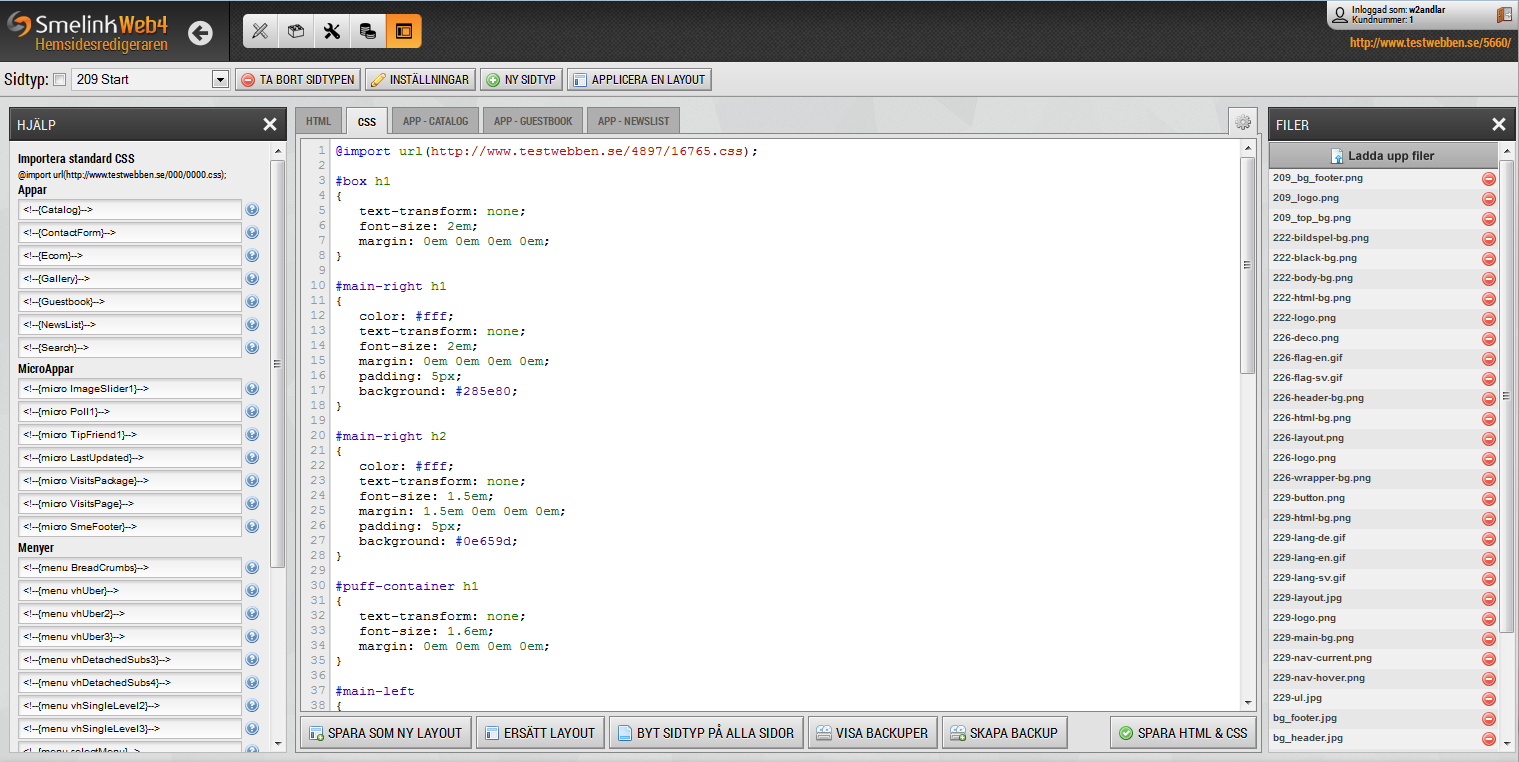Open the APP - GUESTBOOK tab

click(x=533, y=121)
